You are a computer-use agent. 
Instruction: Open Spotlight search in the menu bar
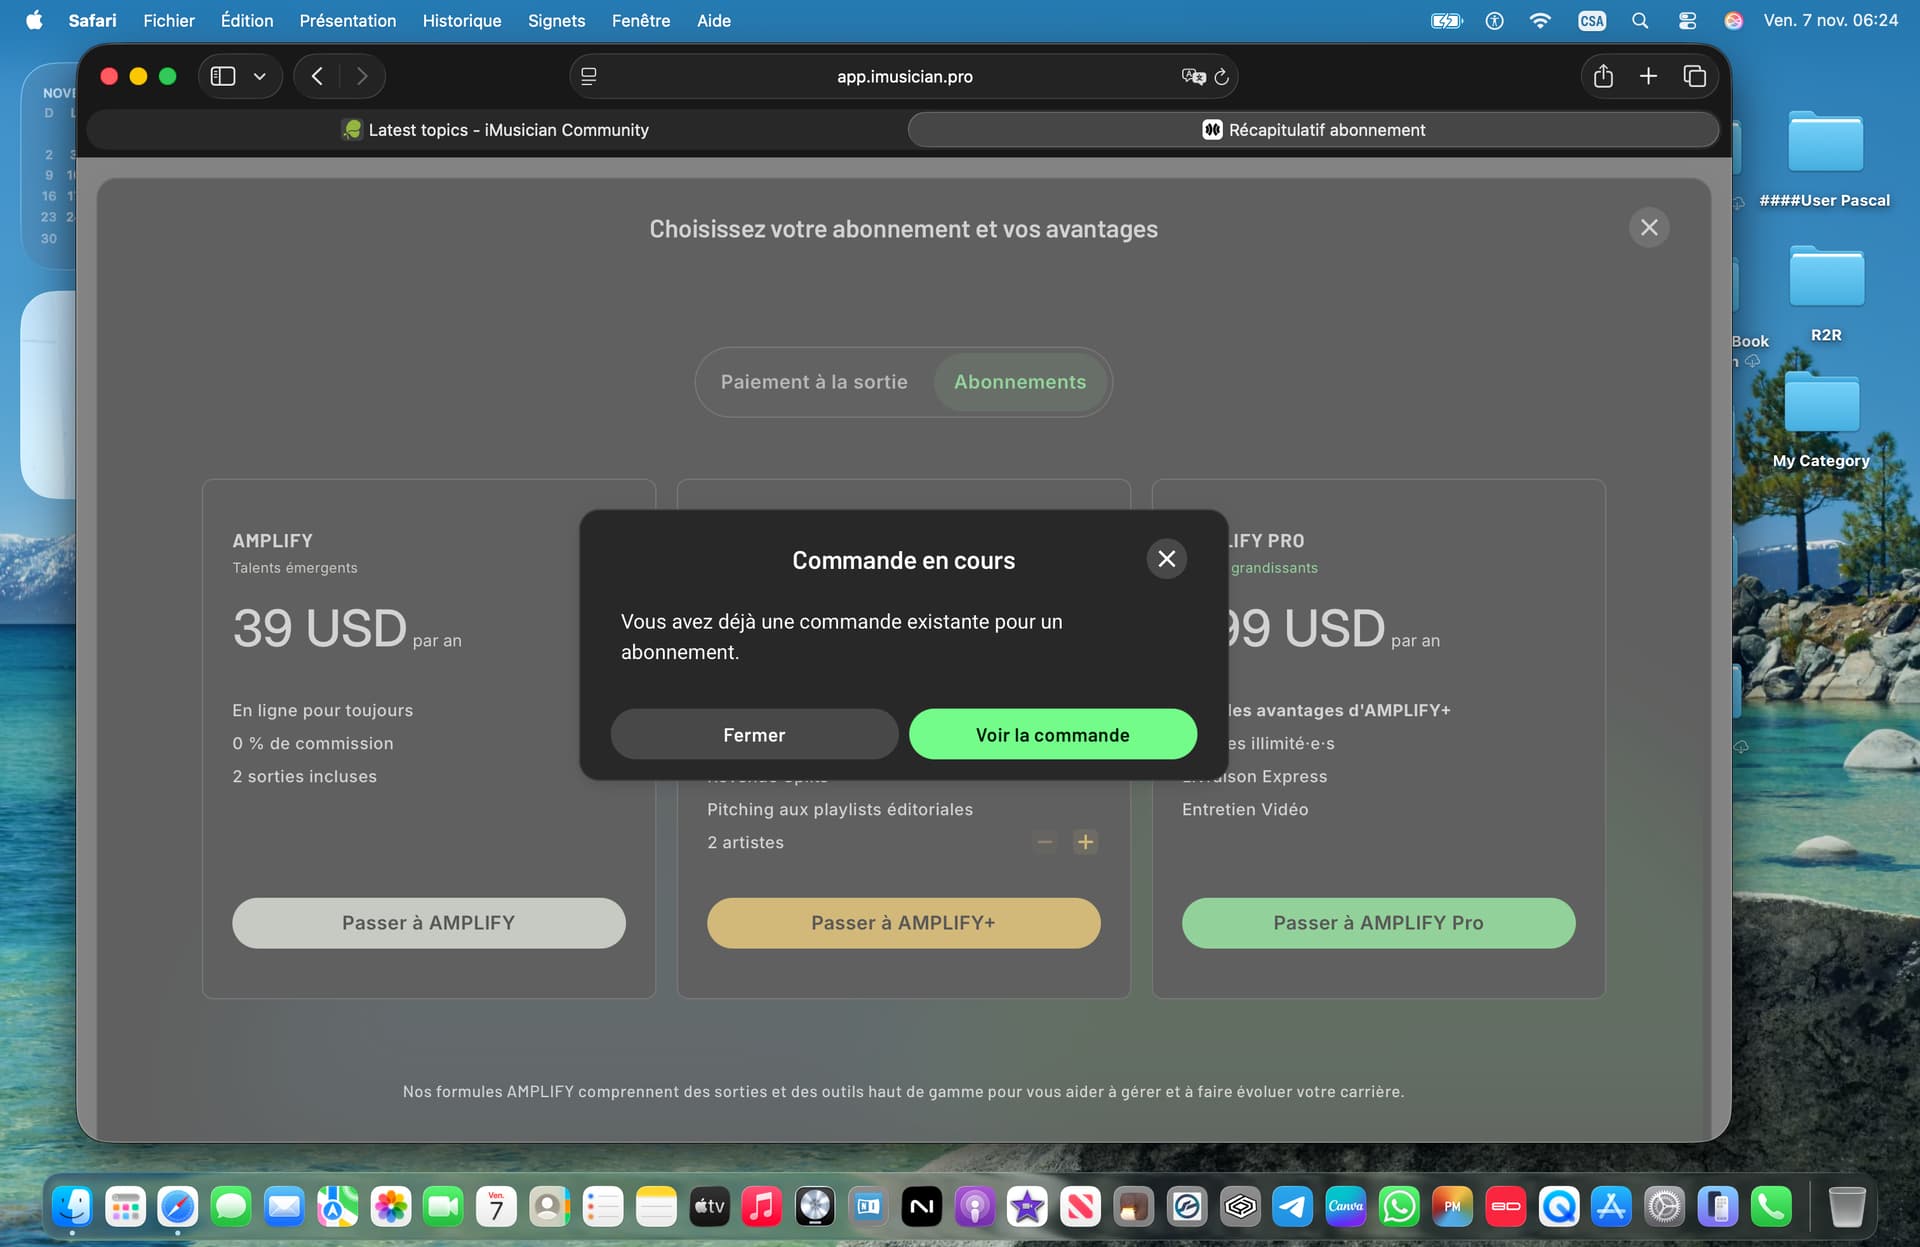(x=1640, y=20)
